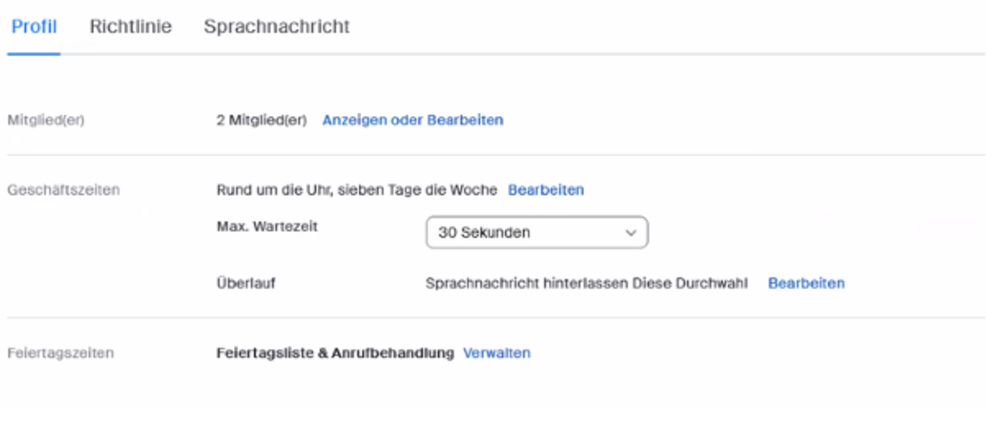Click the 'Anzeigen oder Bearbeiten' members link
Screen dimensions: 1000x443
pos(412,120)
